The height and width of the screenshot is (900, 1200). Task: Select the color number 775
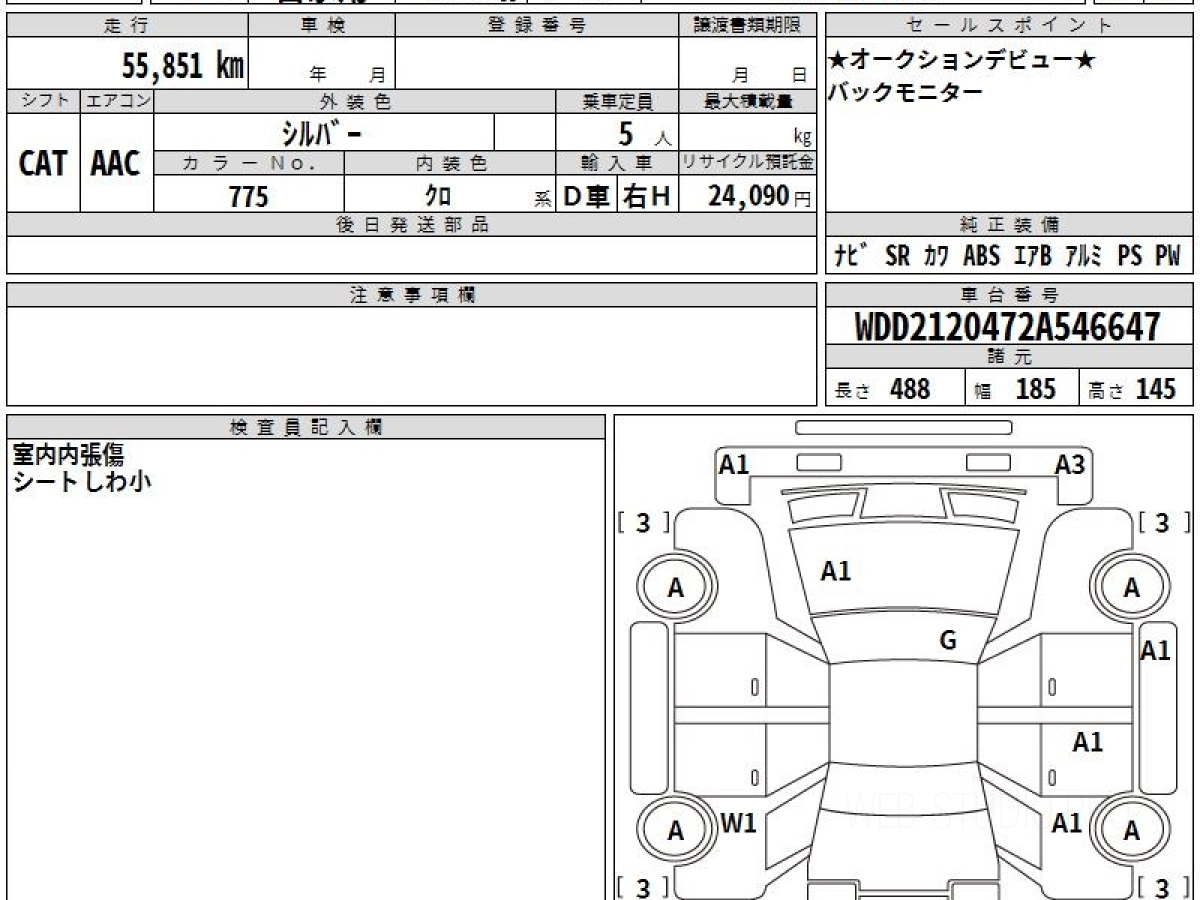coord(249,196)
